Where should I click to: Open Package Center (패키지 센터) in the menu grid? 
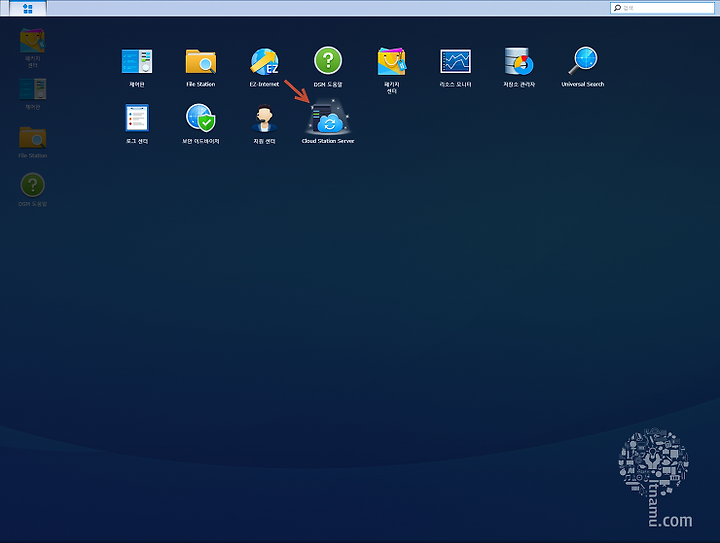[392, 62]
